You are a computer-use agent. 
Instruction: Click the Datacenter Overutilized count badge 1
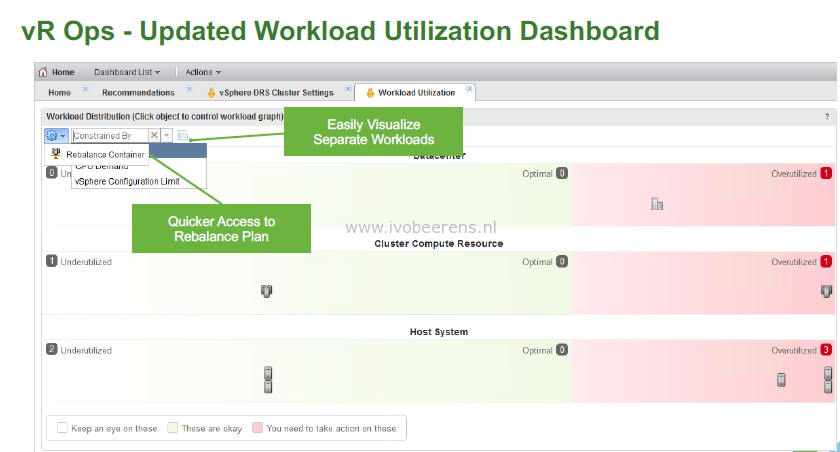[826, 173]
